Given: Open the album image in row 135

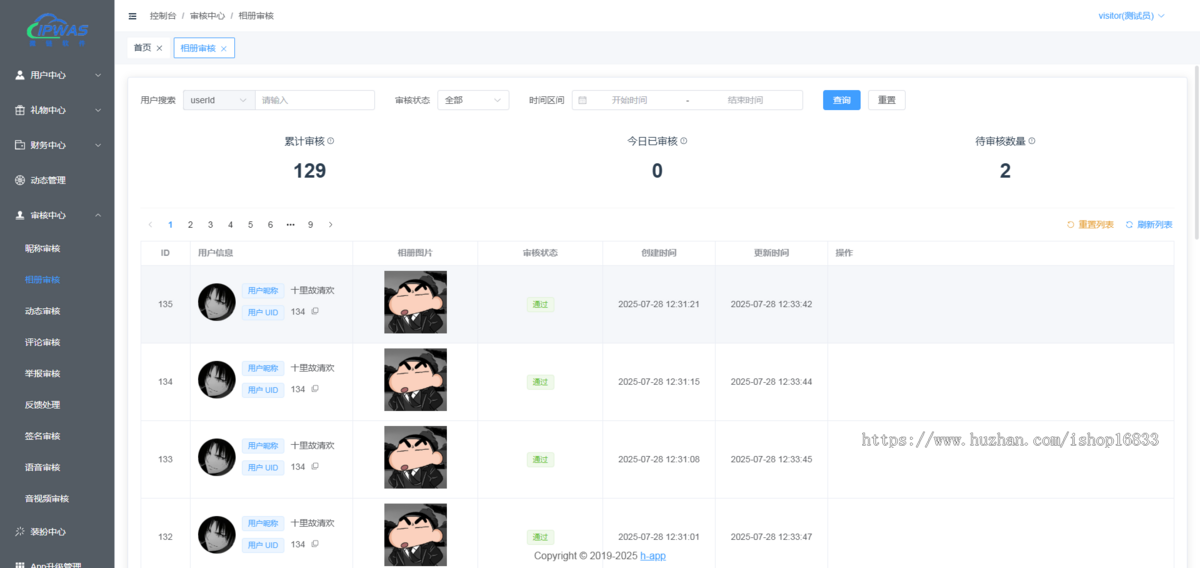Looking at the screenshot, I should click(415, 302).
